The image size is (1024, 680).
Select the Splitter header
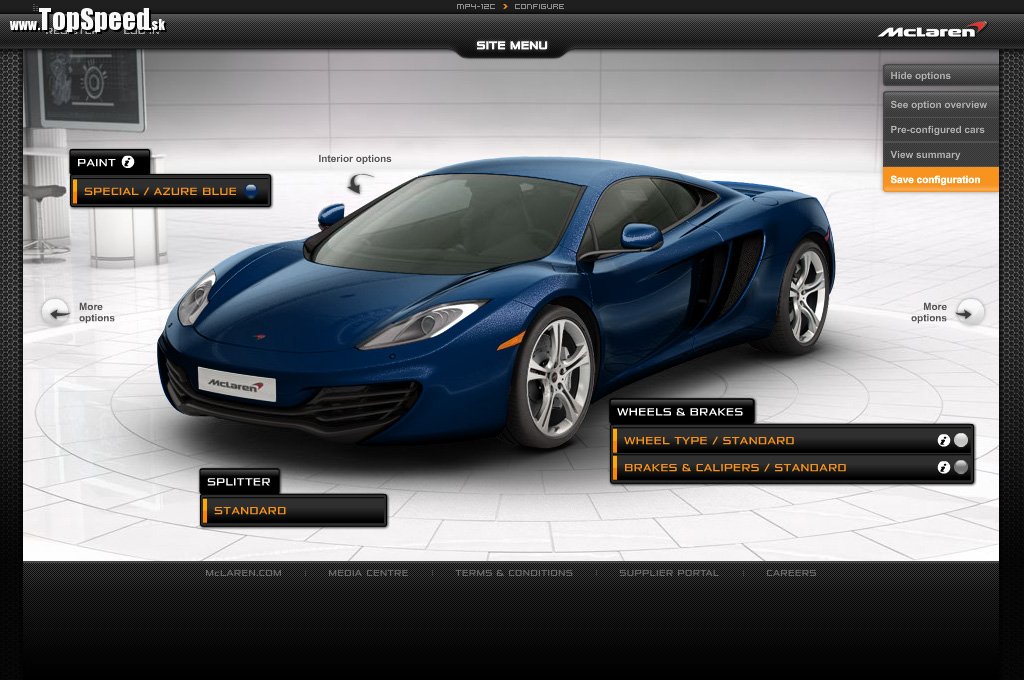(239, 481)
